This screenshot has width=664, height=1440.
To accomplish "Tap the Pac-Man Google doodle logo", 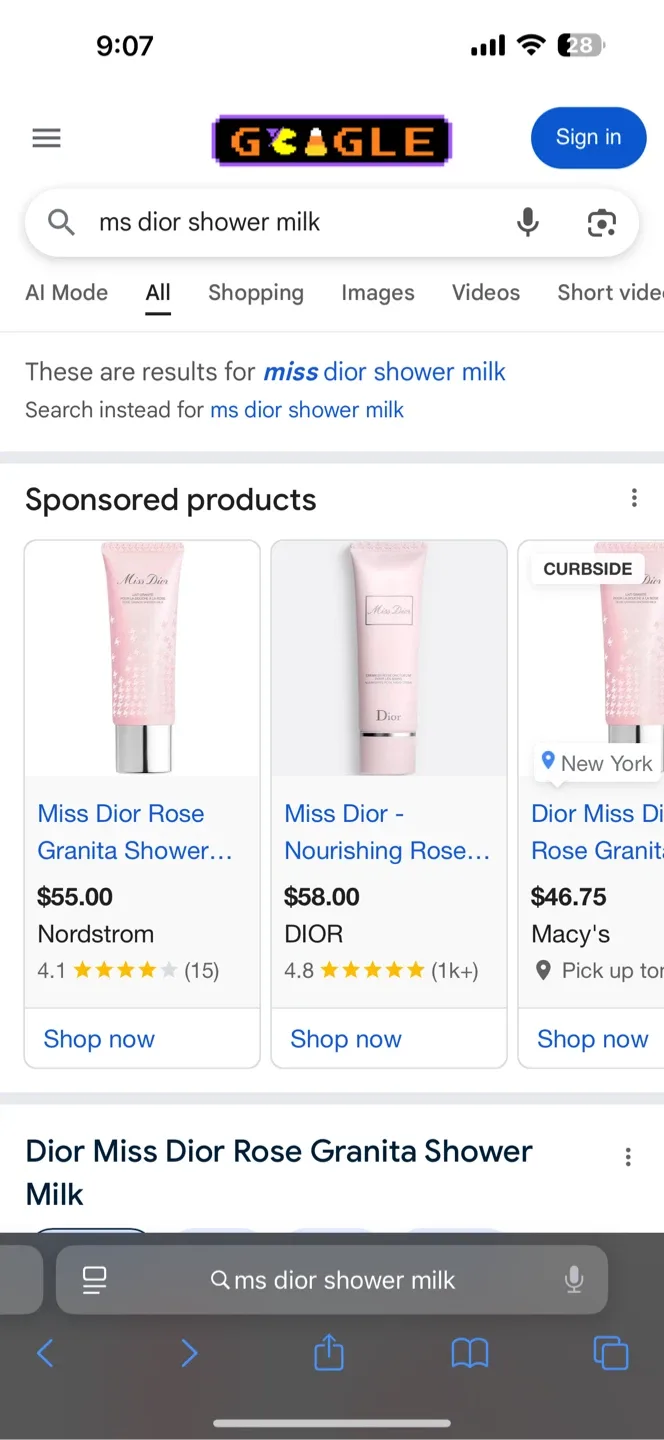I will [332, 138].
